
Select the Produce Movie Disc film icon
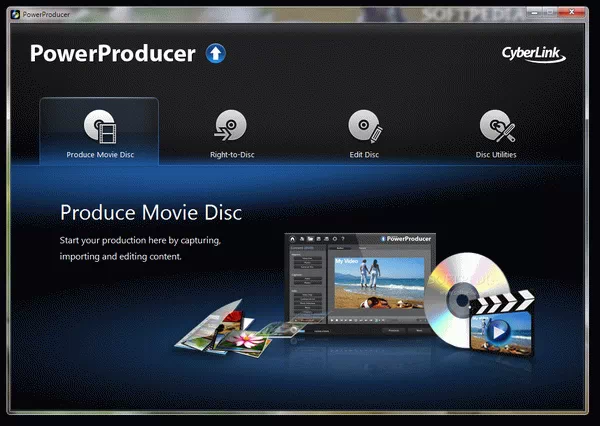click(x=99, y=127)
